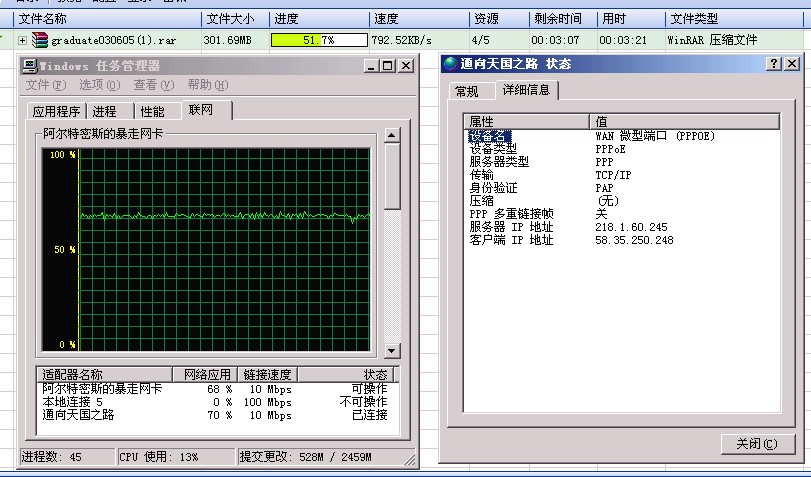Click the 进程数: 45 status bar entry
The height and width of the screenshot is (477, 811).
(67, 457)
